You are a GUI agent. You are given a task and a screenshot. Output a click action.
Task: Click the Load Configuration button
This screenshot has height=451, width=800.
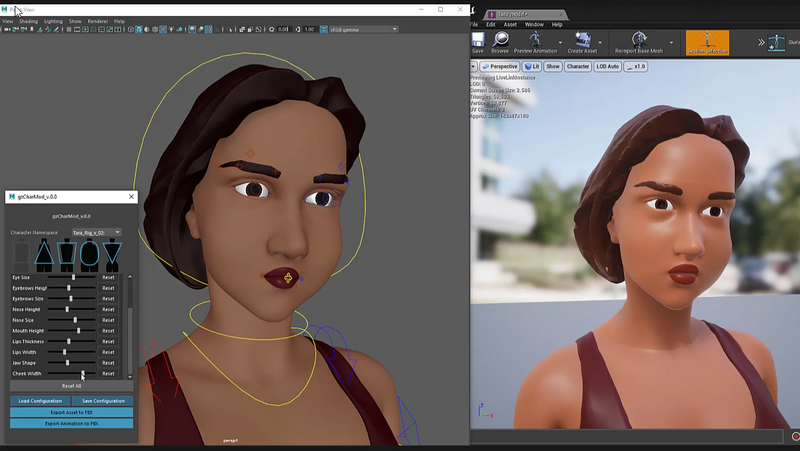[40, 401]
